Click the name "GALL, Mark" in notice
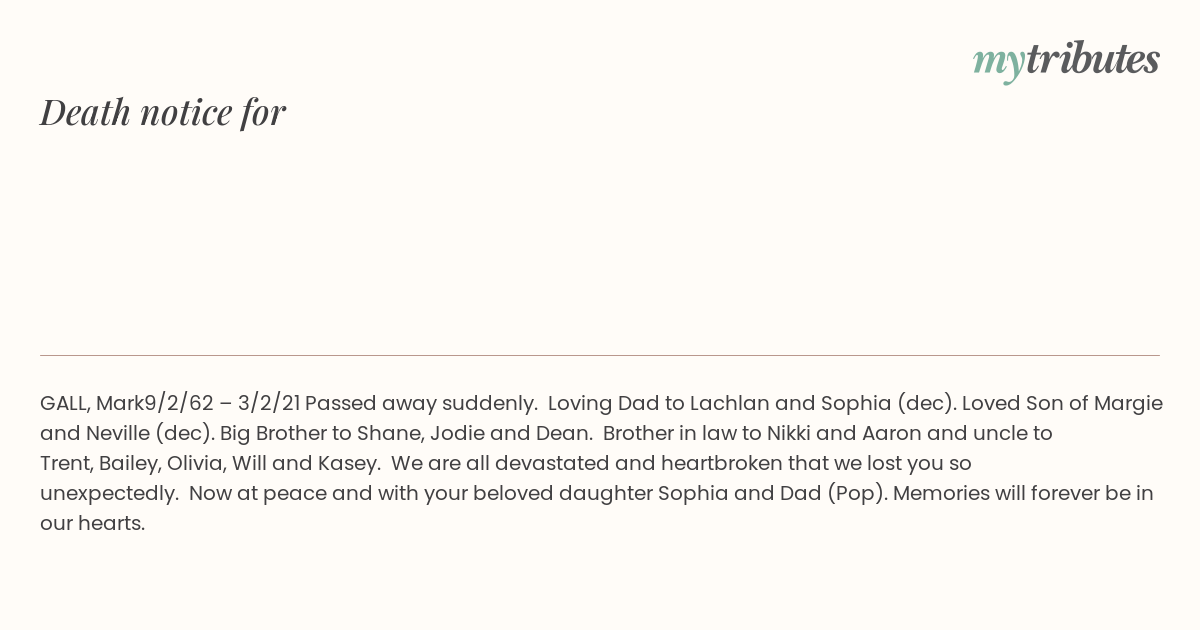The width and height of the screenshot is (1200, 630). pyautogui.click(x=92, y=404)
